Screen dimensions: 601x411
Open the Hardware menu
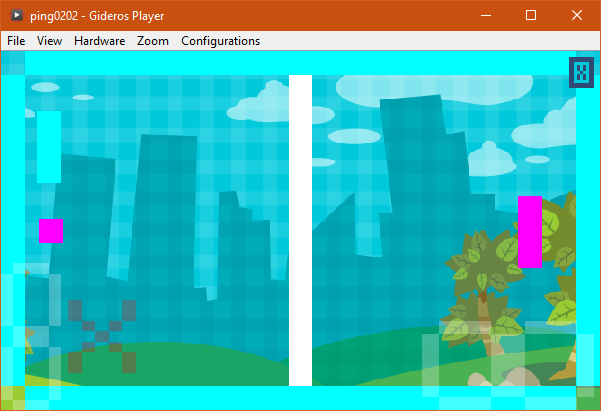pyautogui.click(x=100, y=41)
